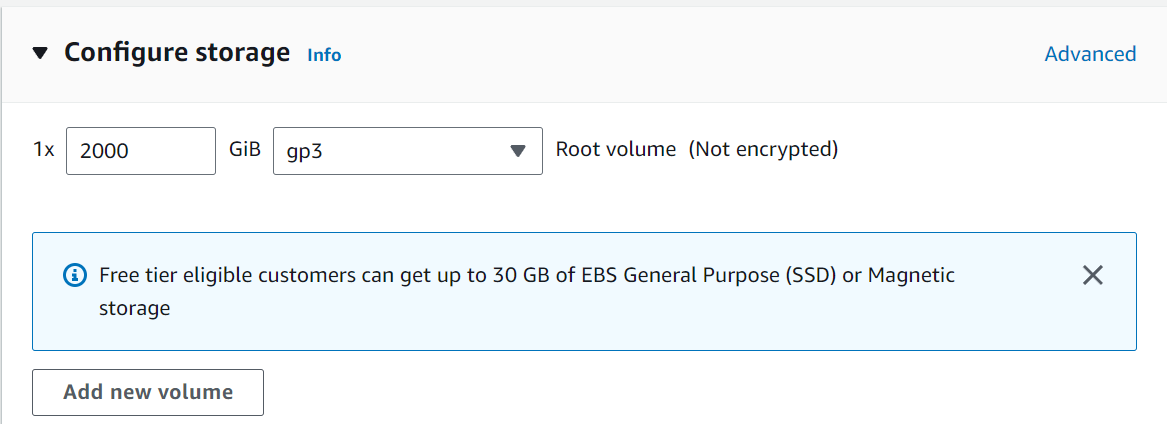The image size is (1167, 424).
Task: Click the volume type dropdown arrow
Action: pos(518,151)
